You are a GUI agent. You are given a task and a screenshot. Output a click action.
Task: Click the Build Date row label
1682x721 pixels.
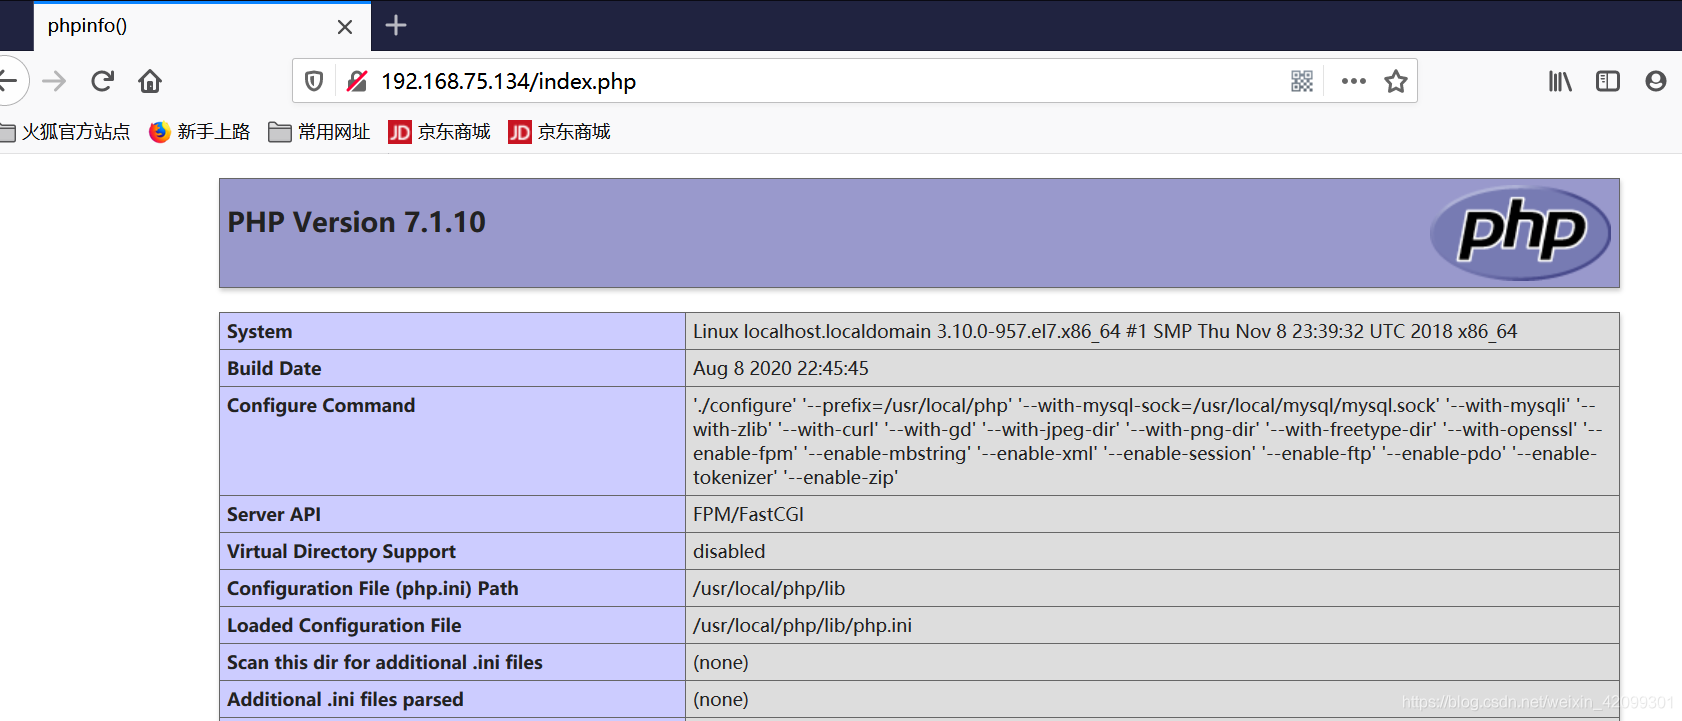tap(274, 368)
